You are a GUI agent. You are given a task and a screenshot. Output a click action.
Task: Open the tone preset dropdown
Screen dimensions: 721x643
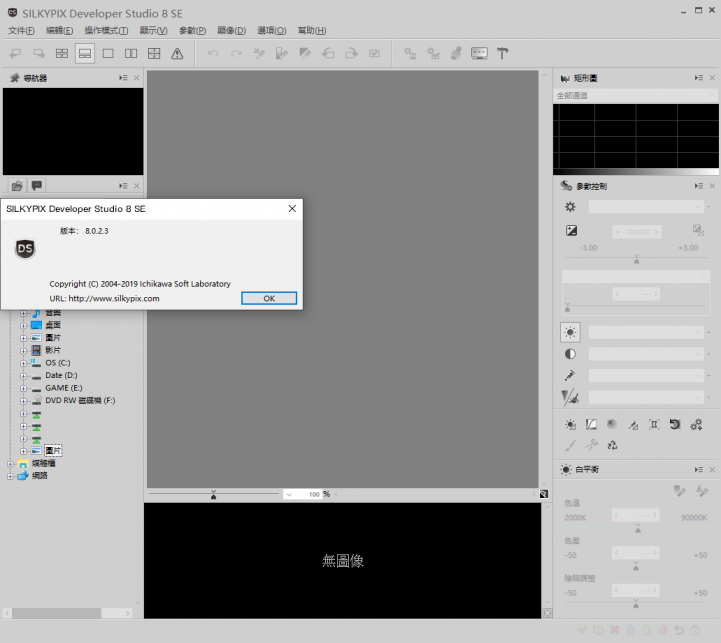pyautogui.click(x=646, y=354)
